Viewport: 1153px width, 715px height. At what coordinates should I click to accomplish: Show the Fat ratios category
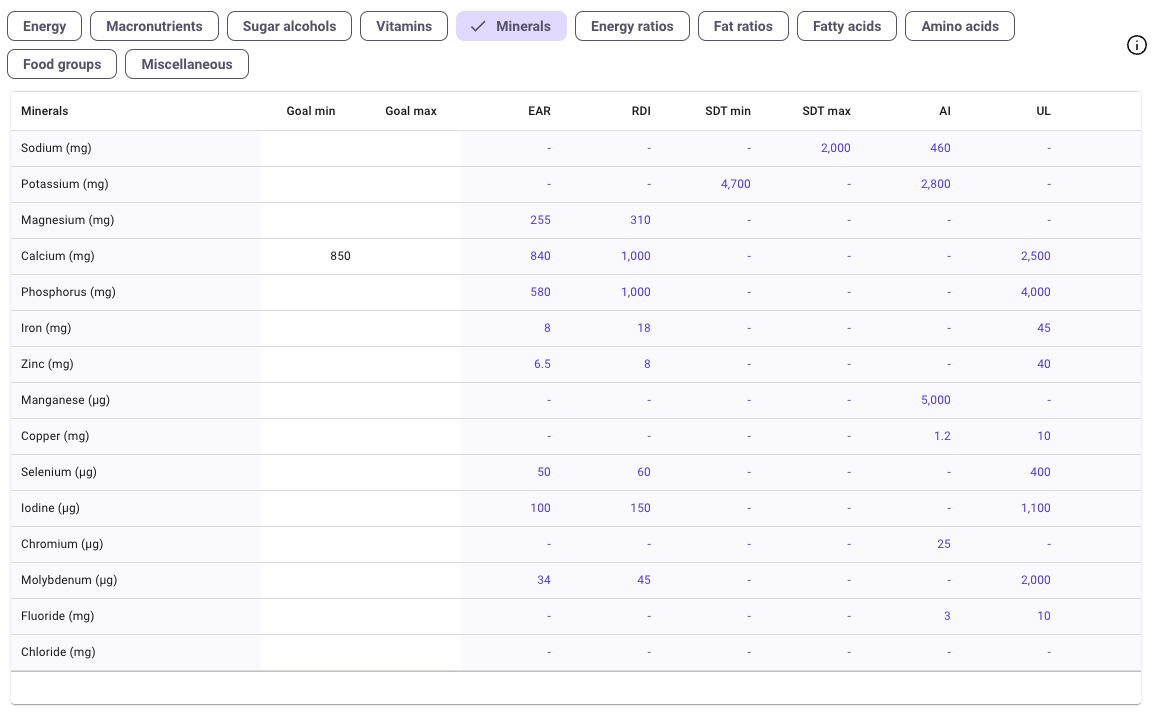743,26
